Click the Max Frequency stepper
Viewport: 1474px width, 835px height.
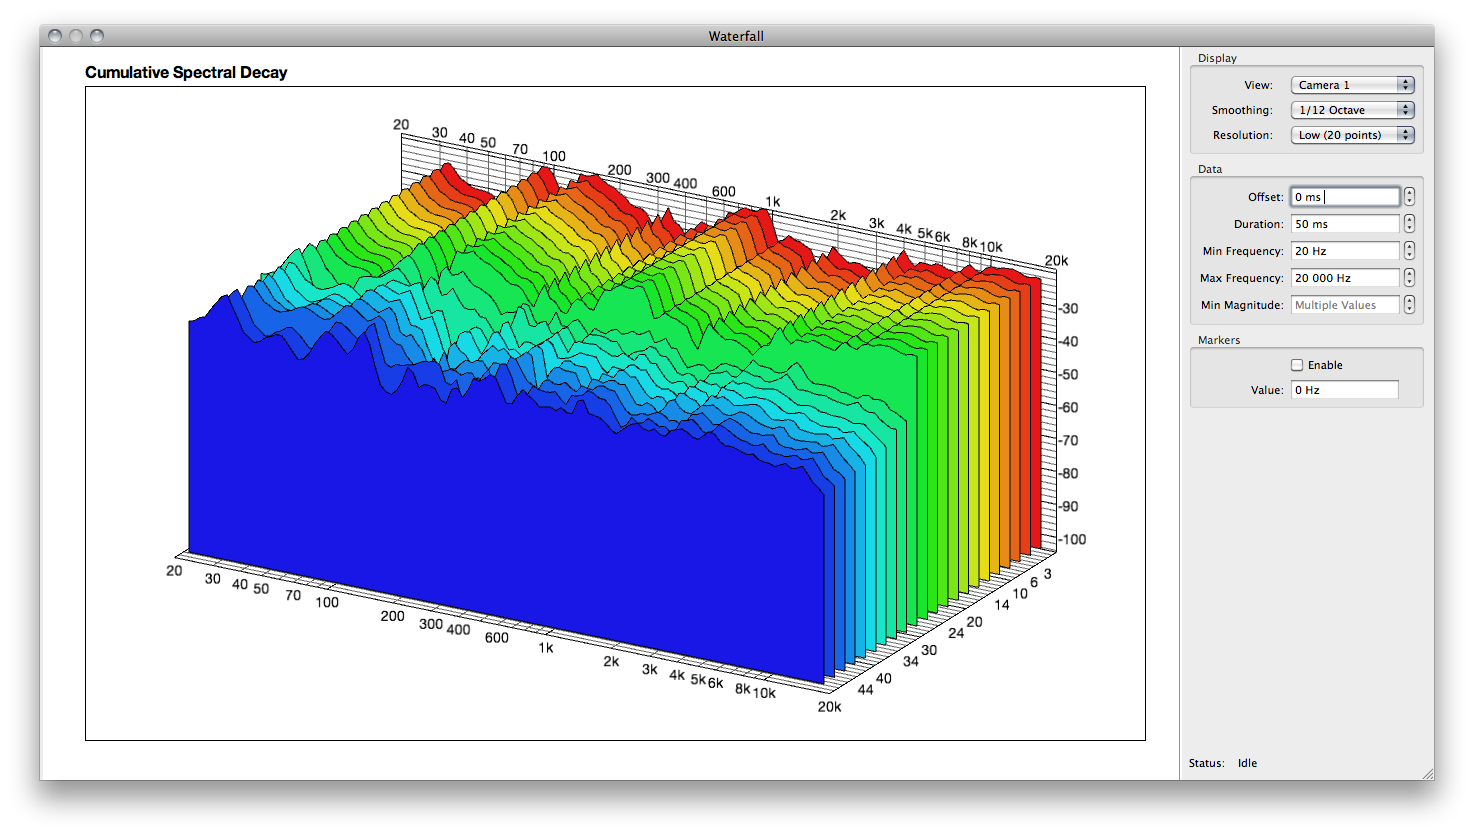tap(1409, 278)
